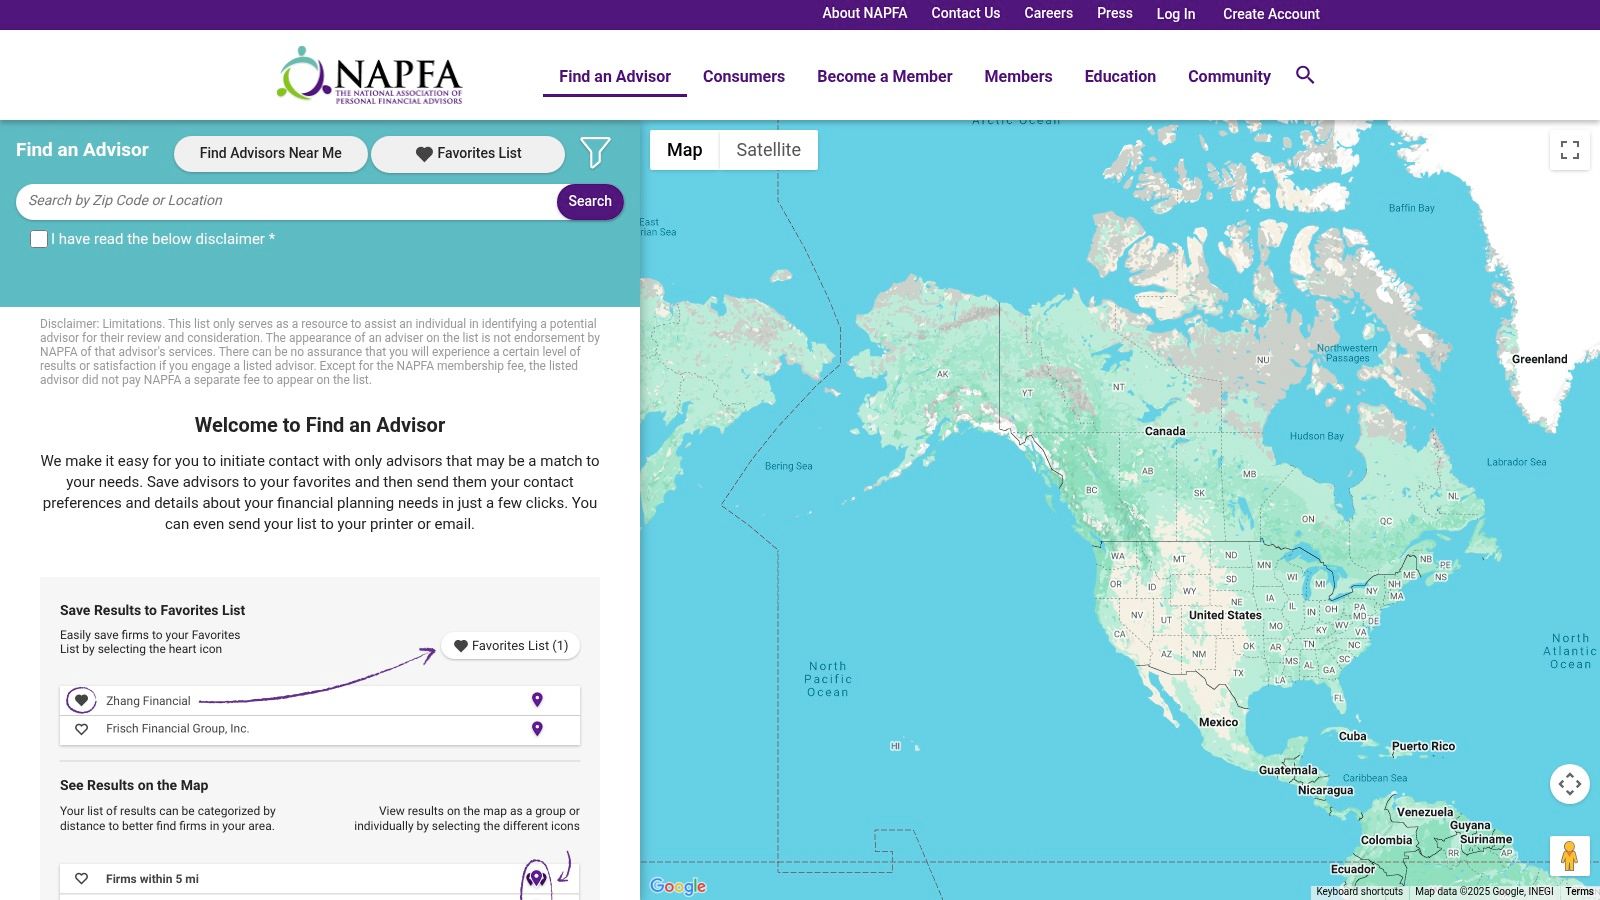1600x900 pixels.
Task: Open the About NAPFA link
Action: point(865,13)
